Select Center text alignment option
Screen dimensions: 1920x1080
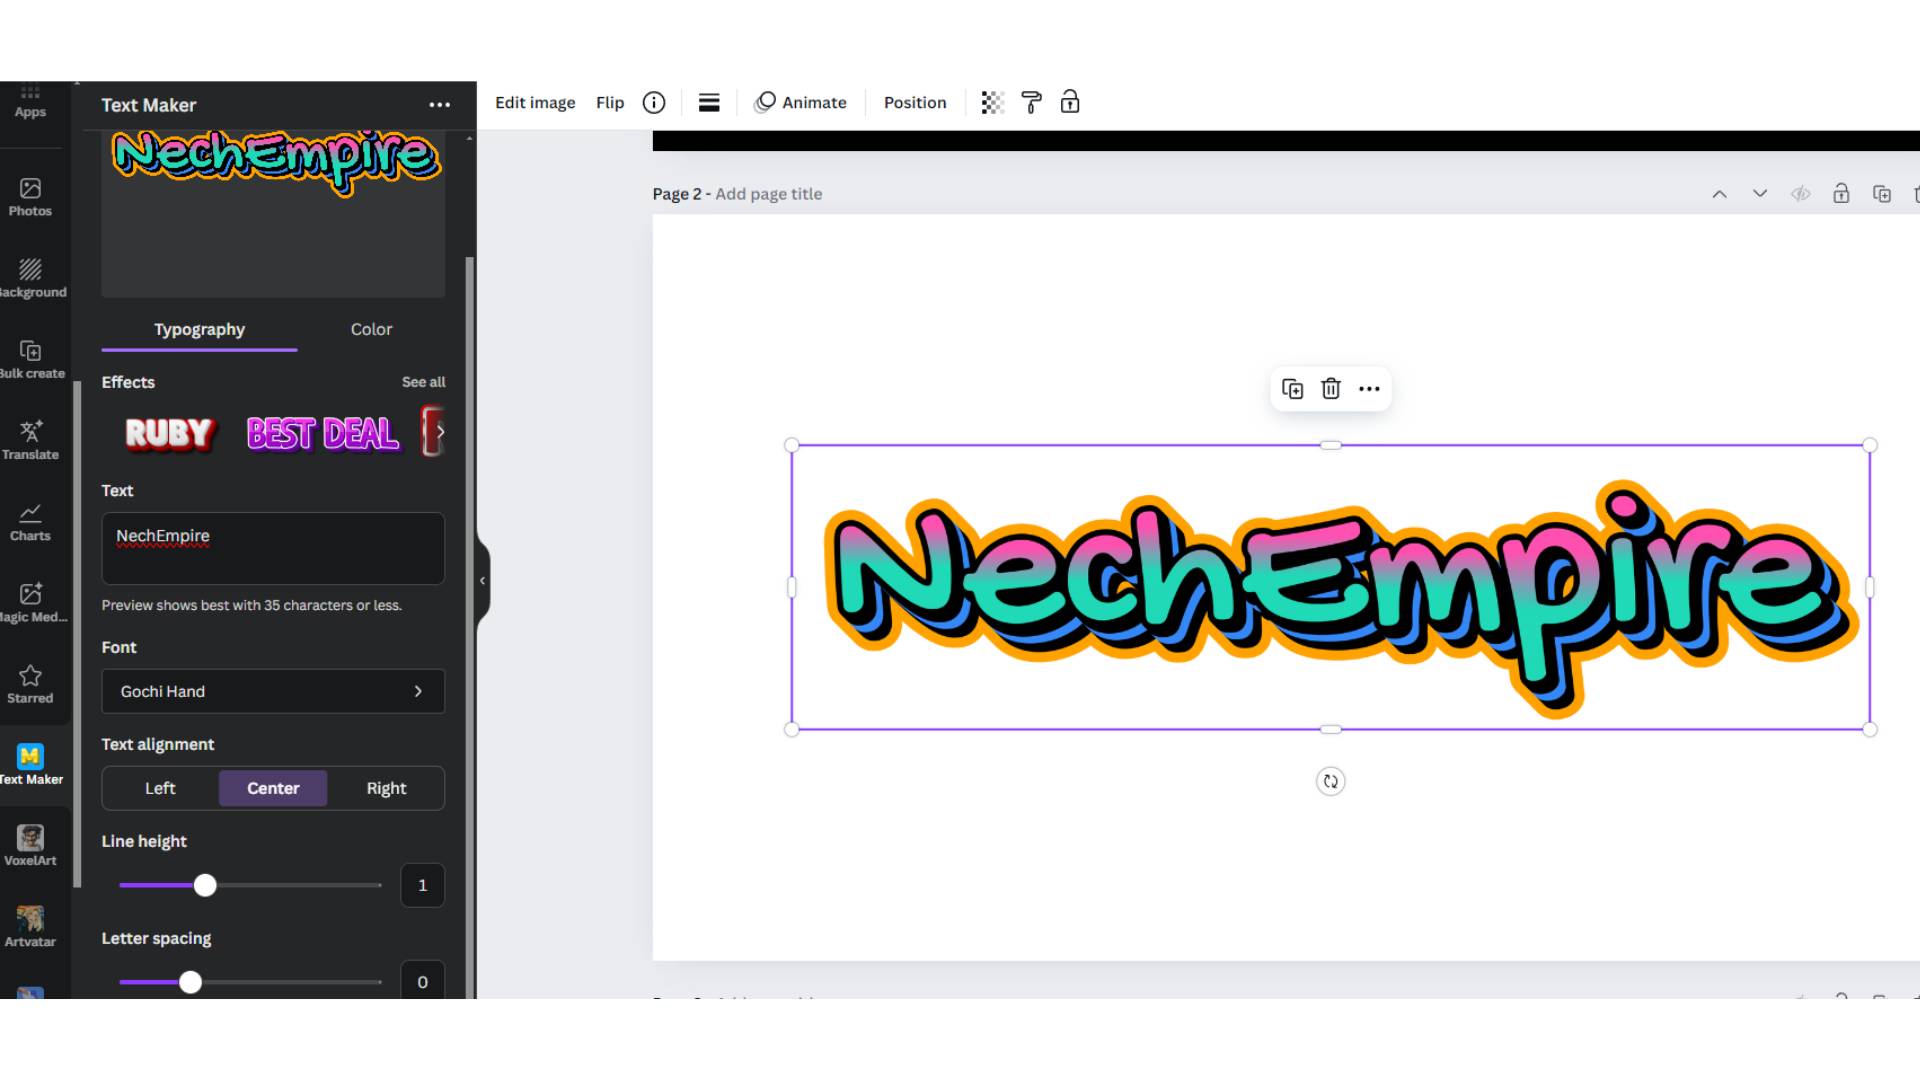272,787
